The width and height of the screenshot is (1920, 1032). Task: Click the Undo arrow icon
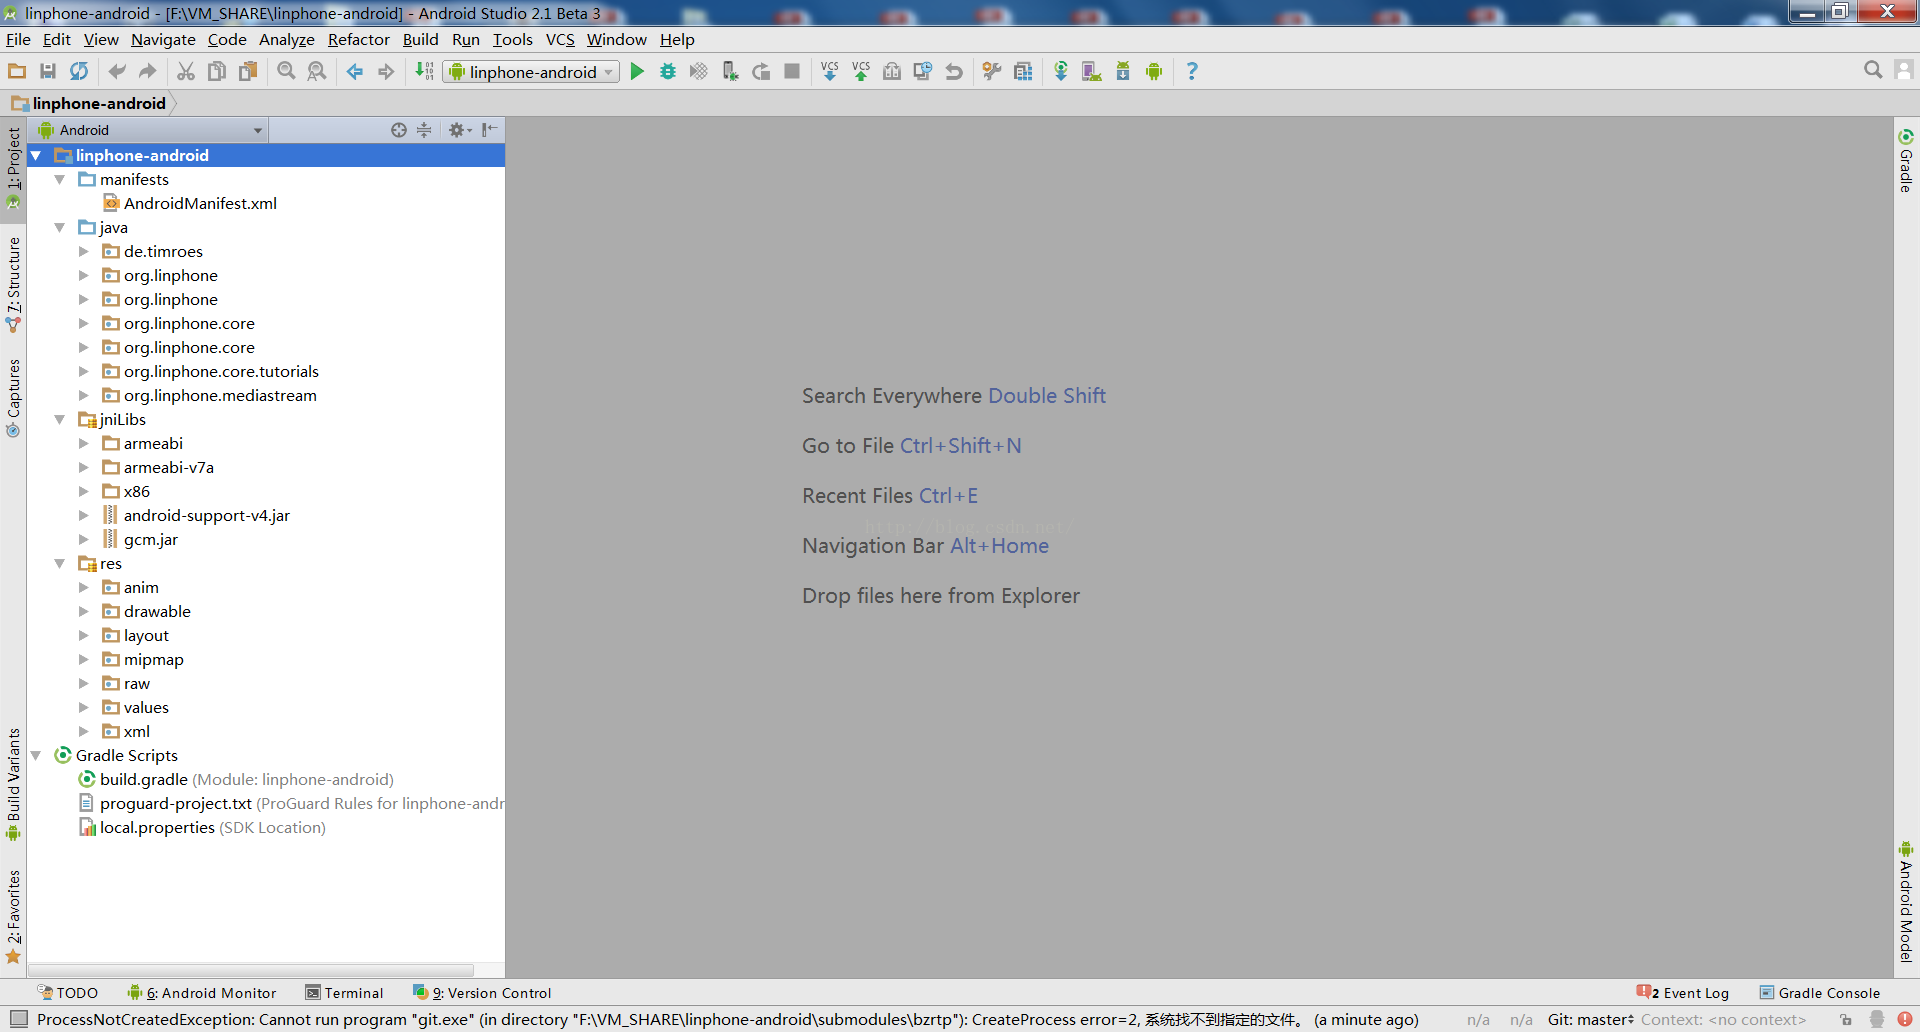[x=117, y=71]
